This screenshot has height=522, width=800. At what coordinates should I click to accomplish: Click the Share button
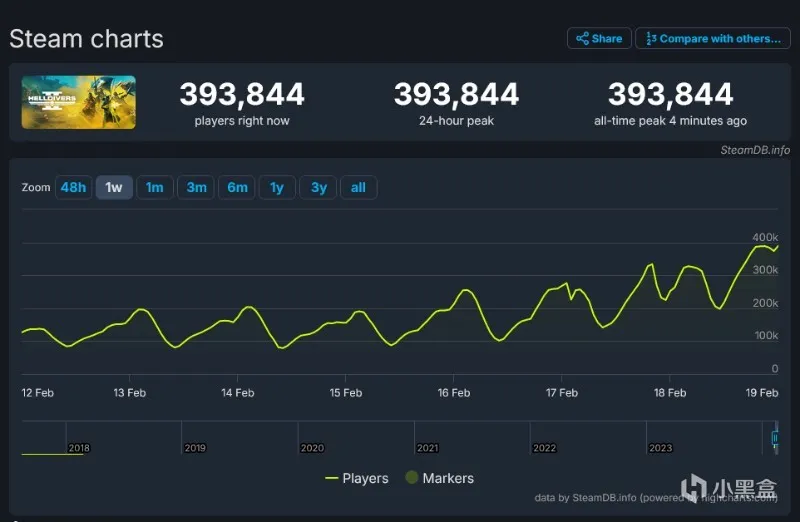pyautogui.click(x=599, y=38)
